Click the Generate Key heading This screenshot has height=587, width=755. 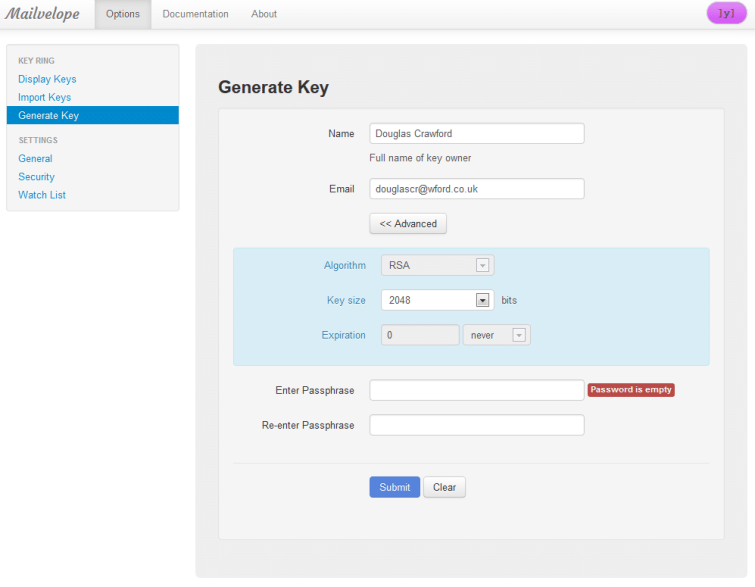point(273,87)
